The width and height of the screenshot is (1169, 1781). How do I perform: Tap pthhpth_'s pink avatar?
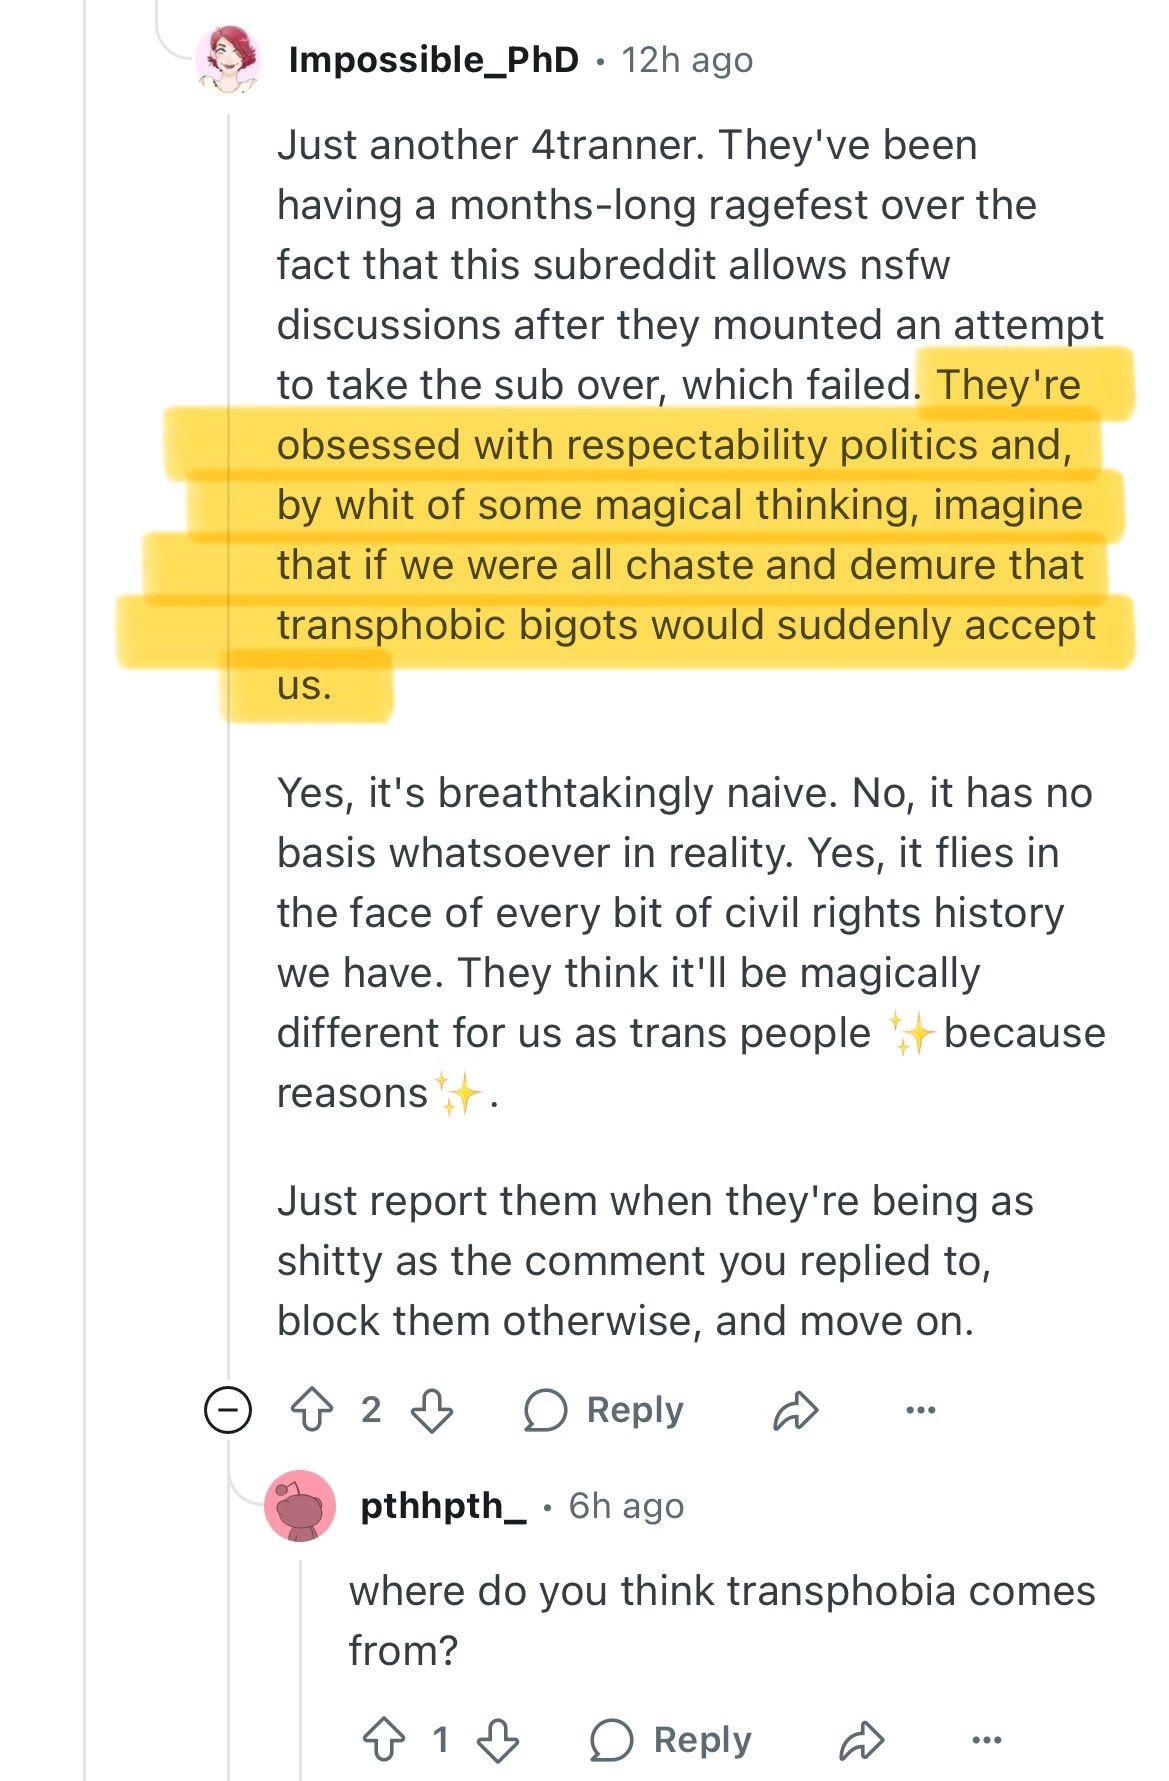299,1505
